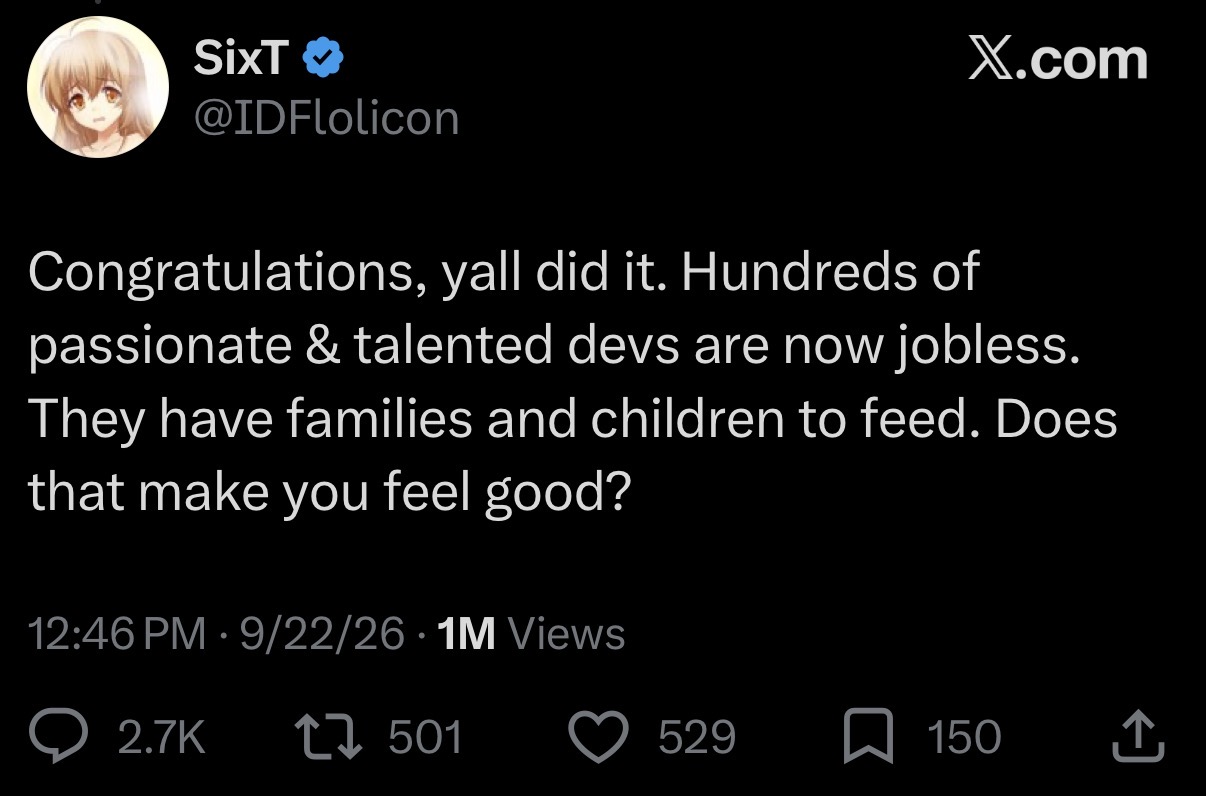Viewport: 1206px width, 796px height.
Task: Open the SixT display name
Action: [241, 59]
